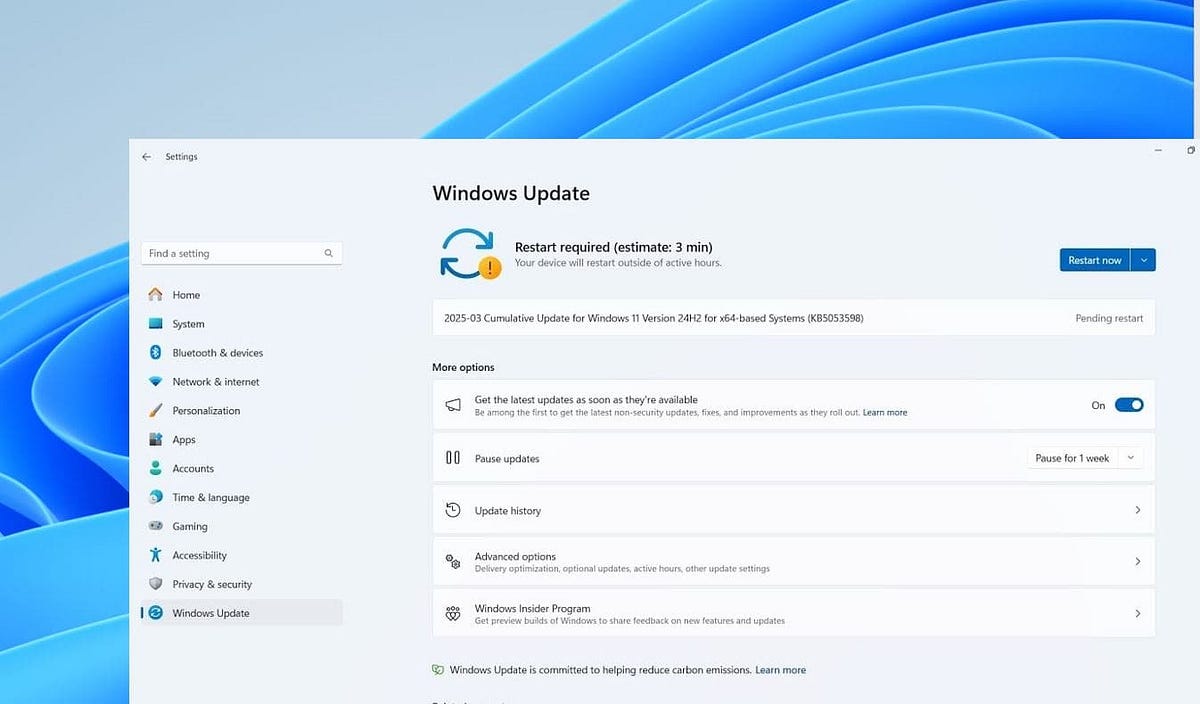Open Windows Insider Program via chevron
This screenshot has height=704, width=1200.
click(x=1138, y=614)
